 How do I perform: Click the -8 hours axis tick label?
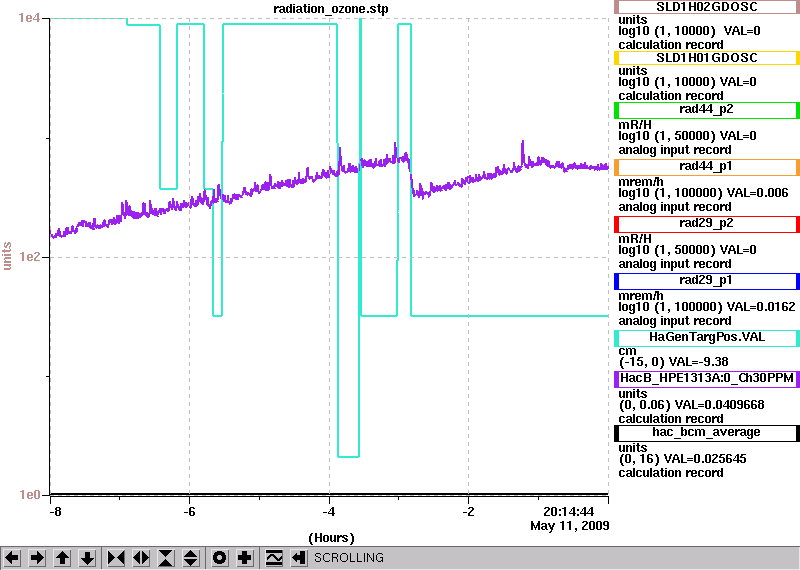pos(55,511)
